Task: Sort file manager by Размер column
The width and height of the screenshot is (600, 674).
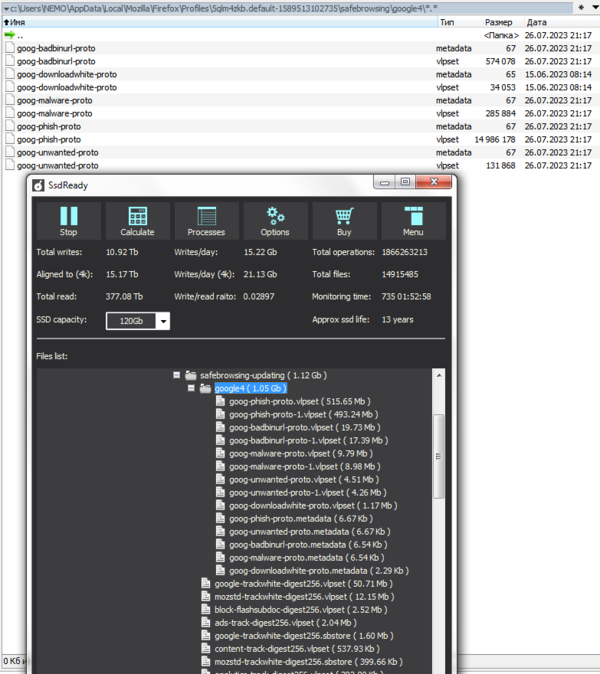Action: 502,22
